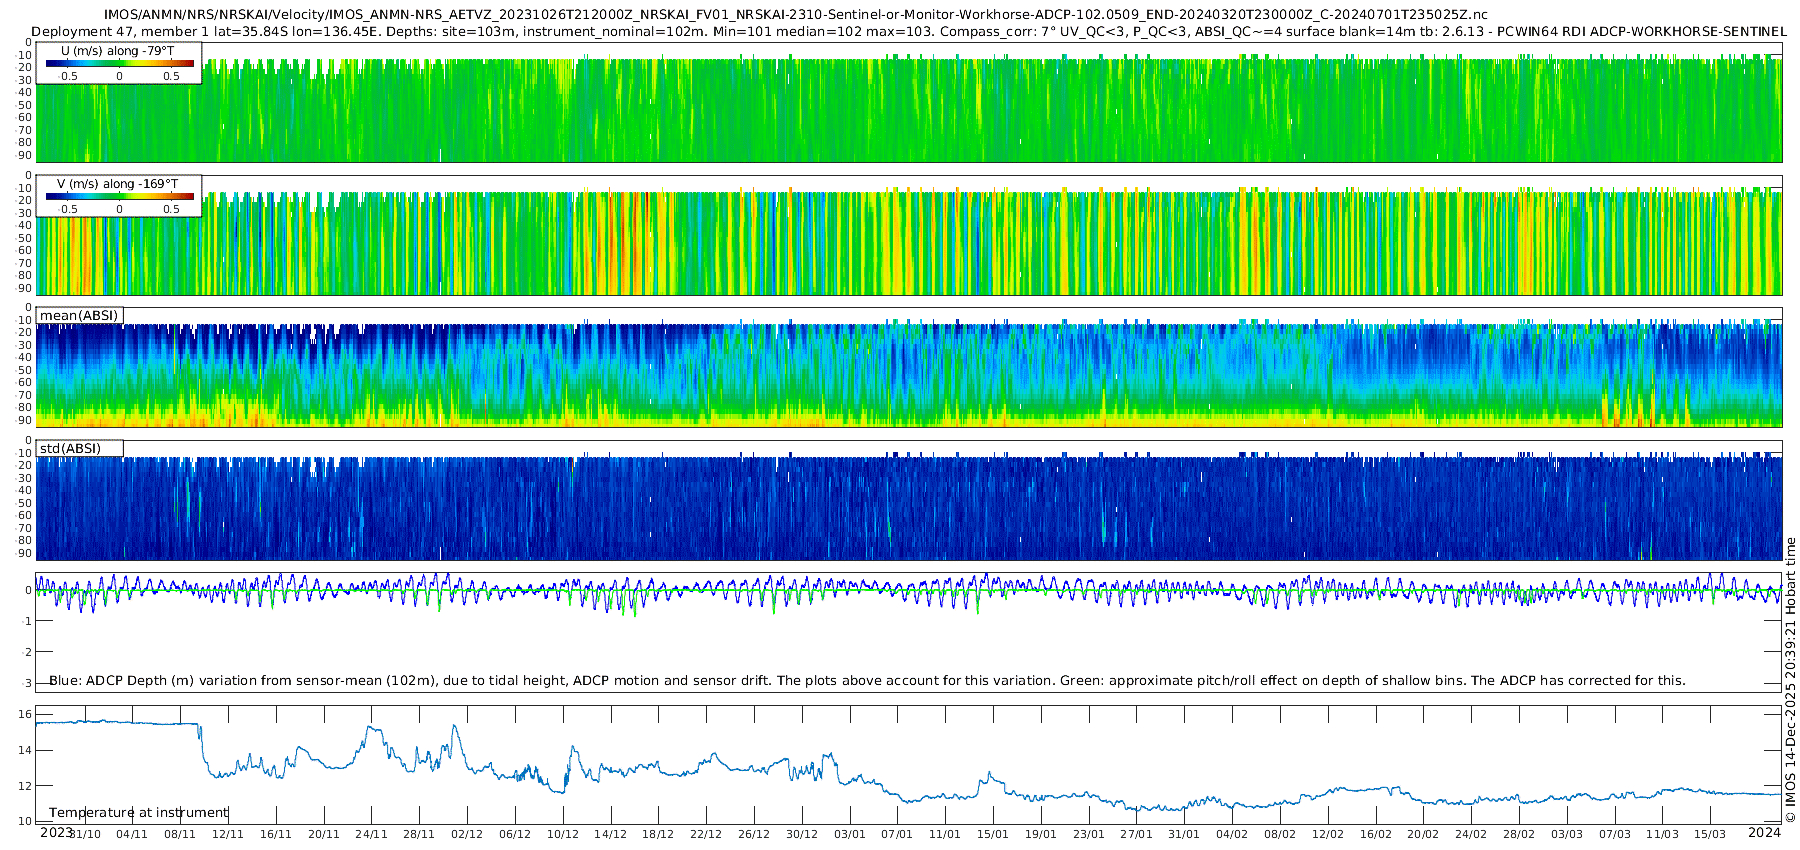The image size is (1800, 850).
Task: Click the IMOS copyright timestamp text
Action: 1790,680
